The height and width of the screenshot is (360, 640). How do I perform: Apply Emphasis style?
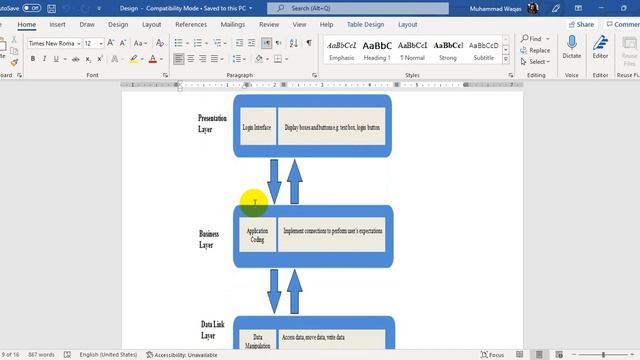(x=342, y=50)
